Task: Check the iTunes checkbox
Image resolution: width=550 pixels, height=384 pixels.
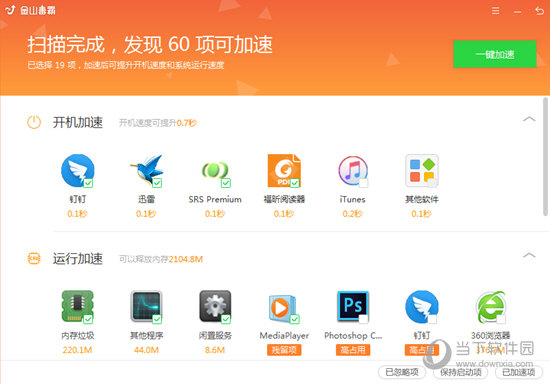Action: click(363, 183)
